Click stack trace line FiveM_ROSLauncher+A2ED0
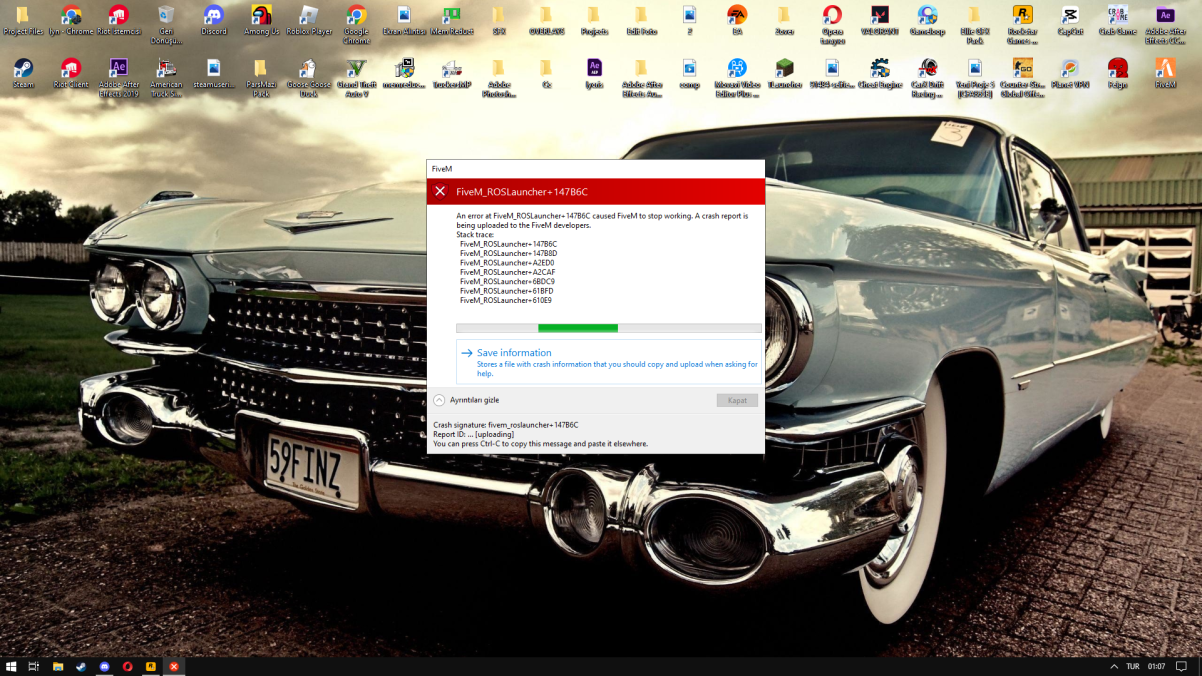Screen dimensions: 1202x676 pos(507,263)
